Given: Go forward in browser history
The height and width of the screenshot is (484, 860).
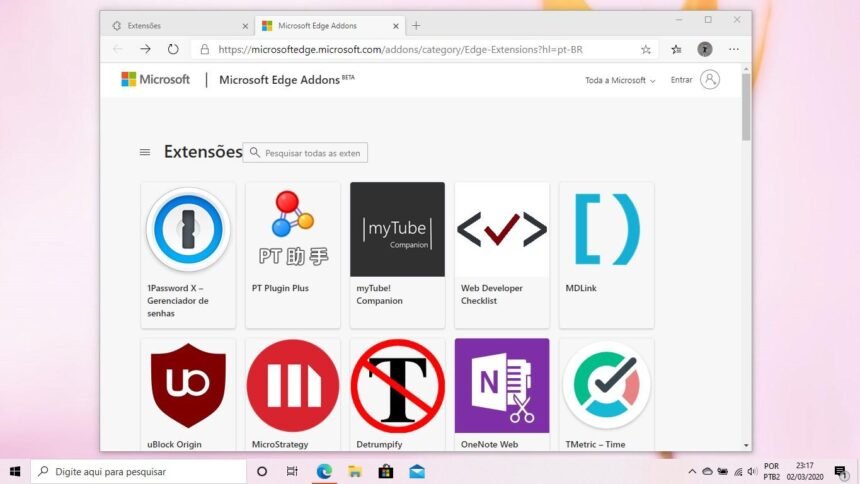Looking at the screenshot, I should (145, 49).
